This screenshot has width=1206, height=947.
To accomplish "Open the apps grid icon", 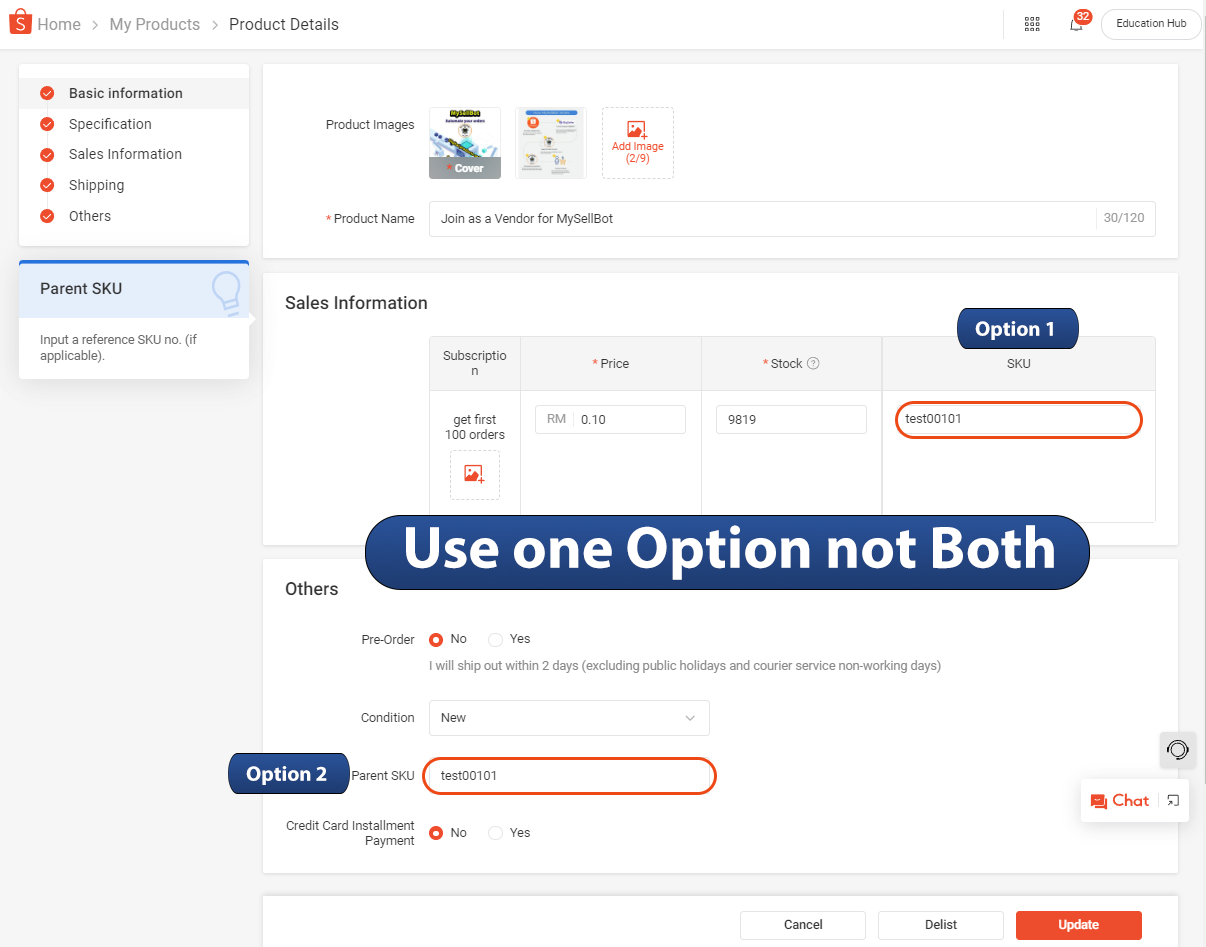I will (x=1032, y=24).
